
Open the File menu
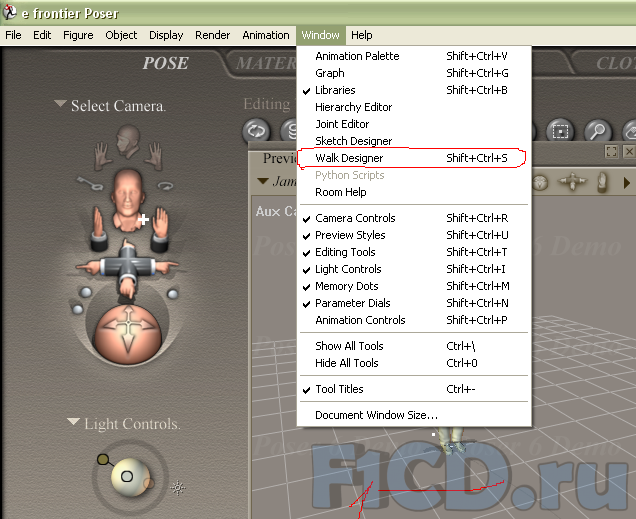[13, 35]
